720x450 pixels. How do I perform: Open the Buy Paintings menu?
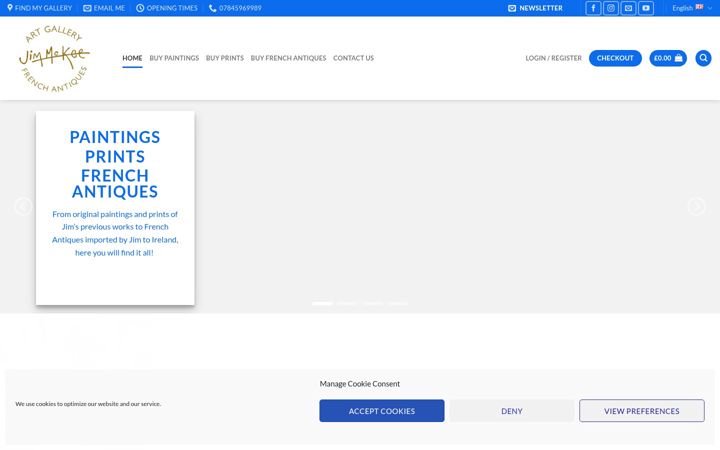[174, 58]
